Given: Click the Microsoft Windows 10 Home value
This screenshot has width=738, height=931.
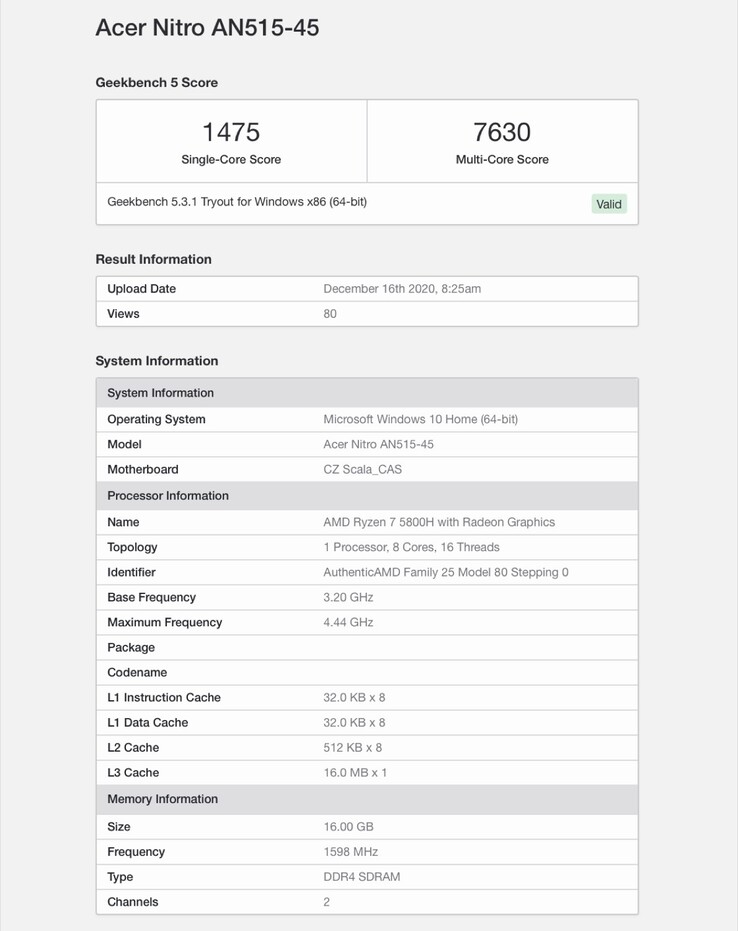Looking at the screenshot, I should [420, 419].
